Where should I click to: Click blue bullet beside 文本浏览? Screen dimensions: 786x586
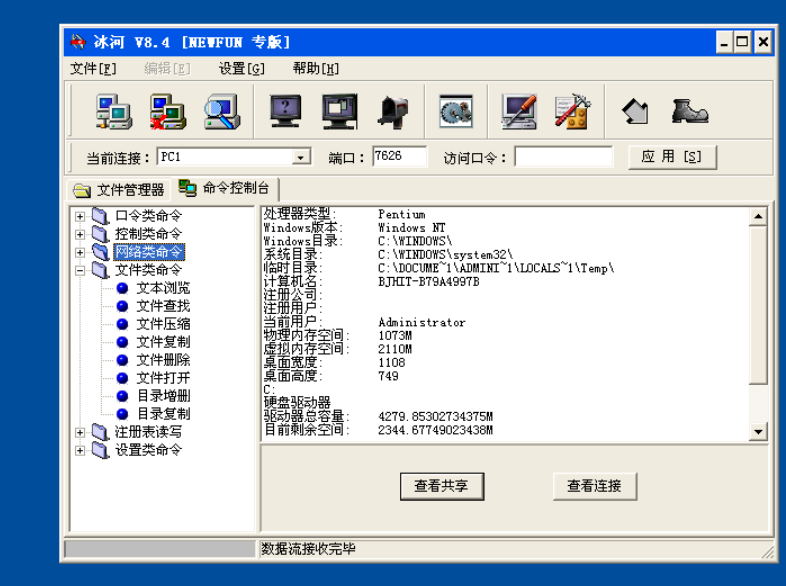point(122,288)
